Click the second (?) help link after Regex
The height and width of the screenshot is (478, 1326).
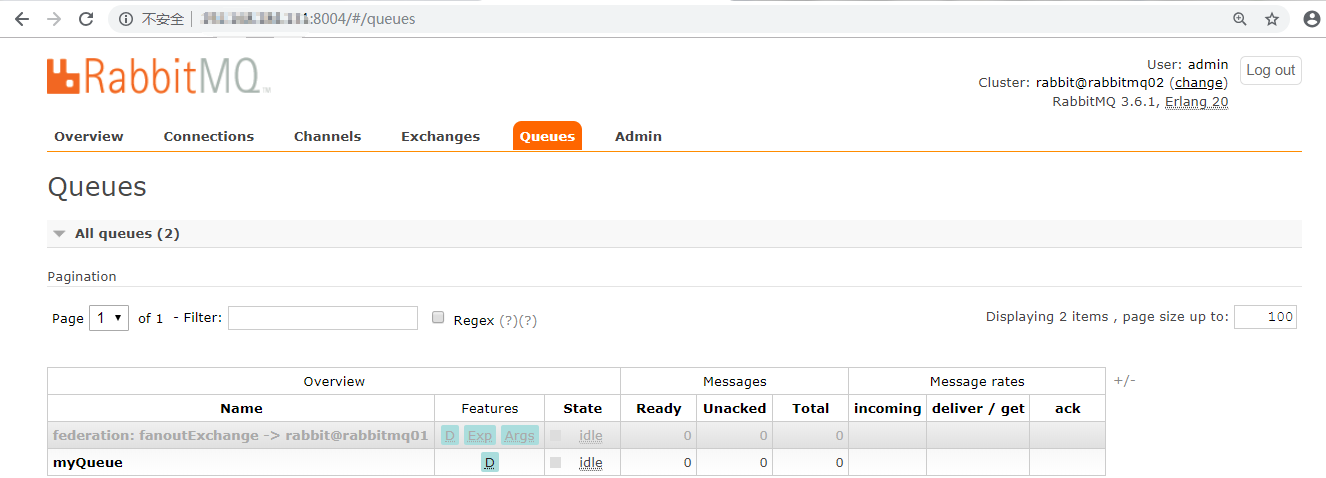click(528, 321)
